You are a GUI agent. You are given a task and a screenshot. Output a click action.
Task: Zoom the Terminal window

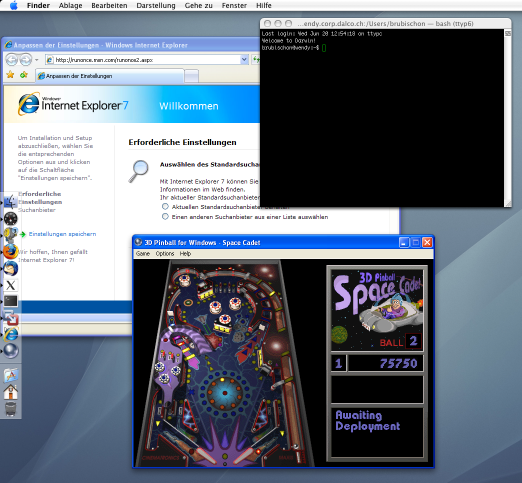tap(289, 24)
